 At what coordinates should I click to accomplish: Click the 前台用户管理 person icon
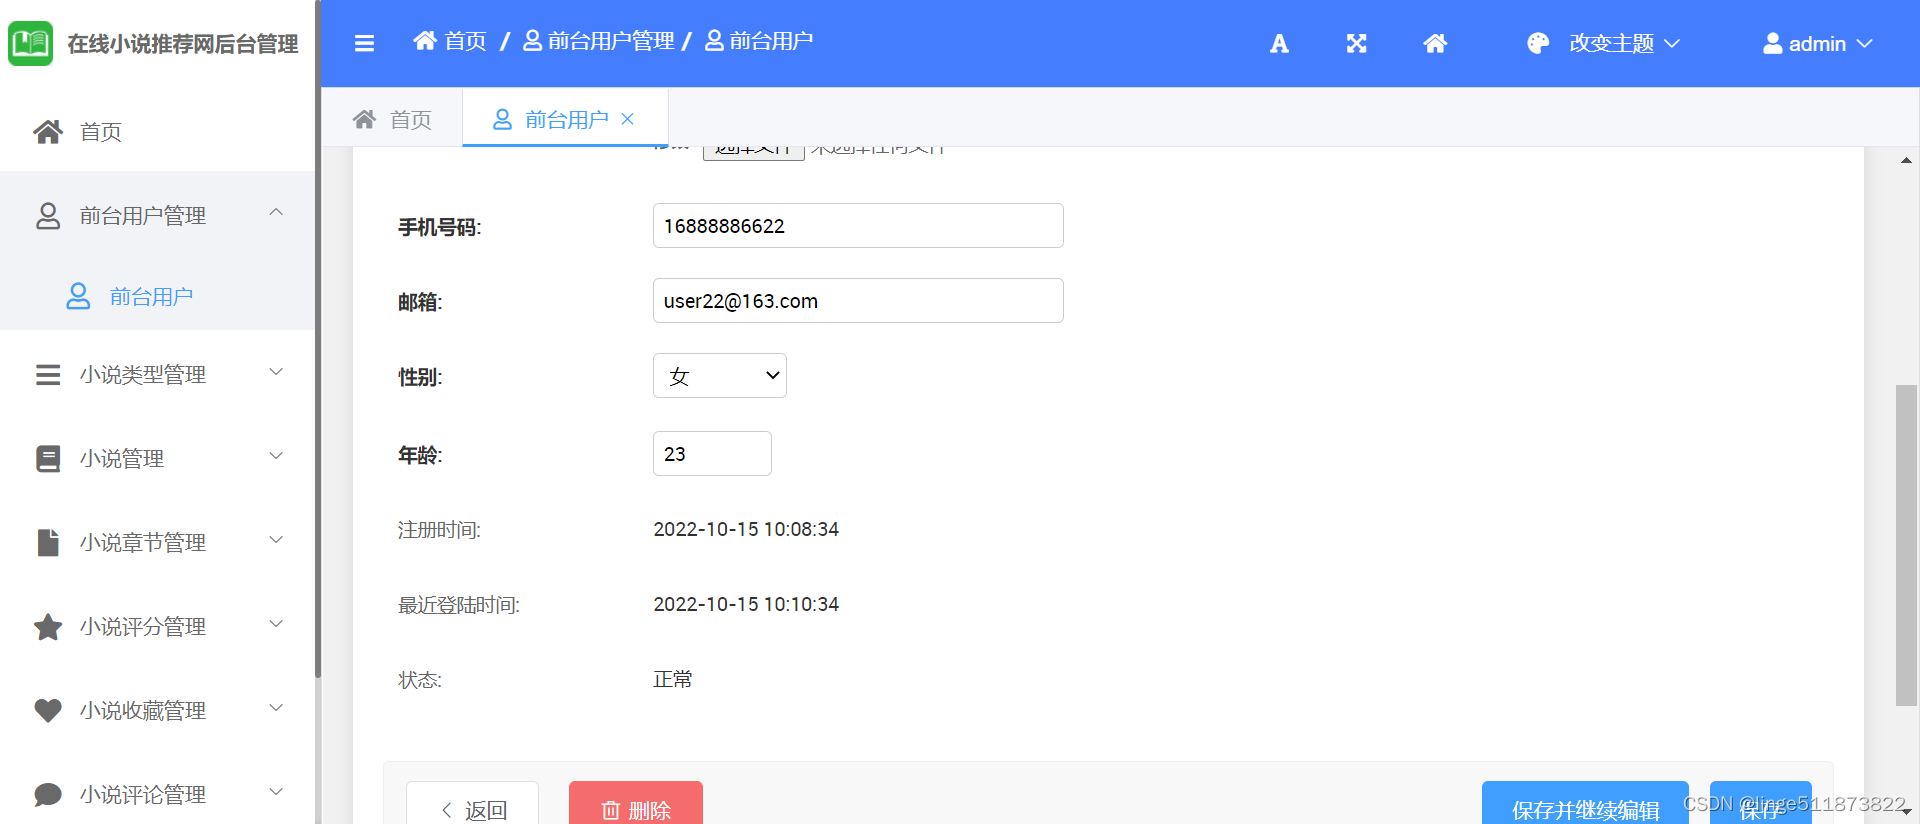coord(48,216)
